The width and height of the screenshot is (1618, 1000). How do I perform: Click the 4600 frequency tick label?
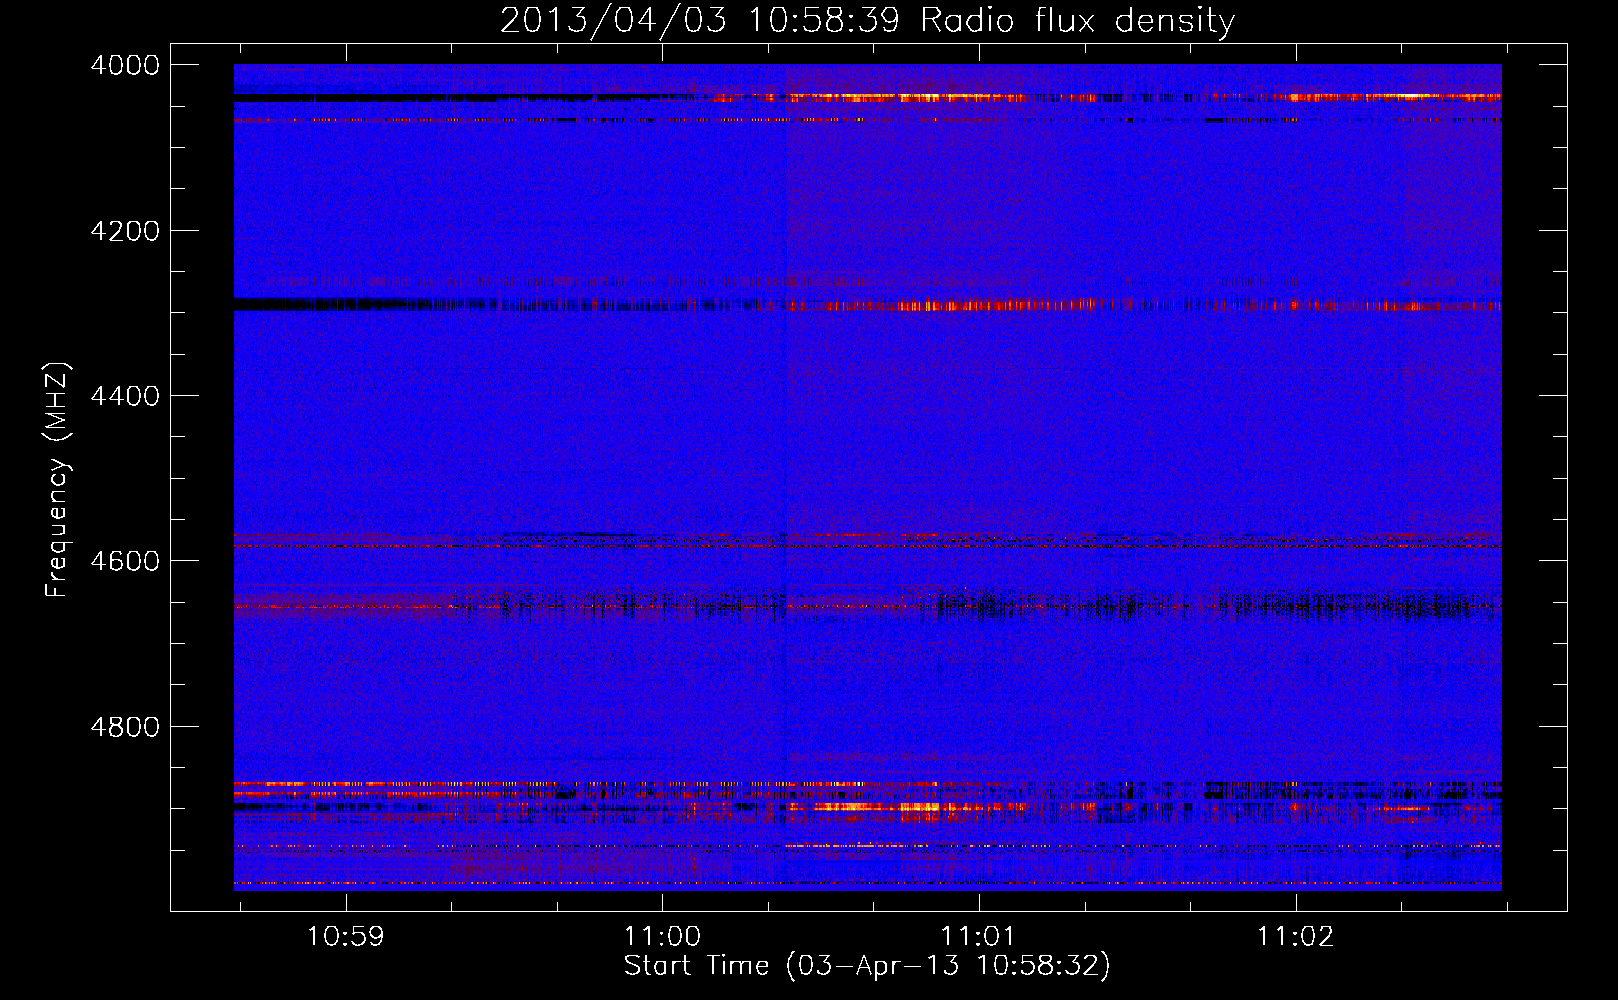click(x=125, y=561)
